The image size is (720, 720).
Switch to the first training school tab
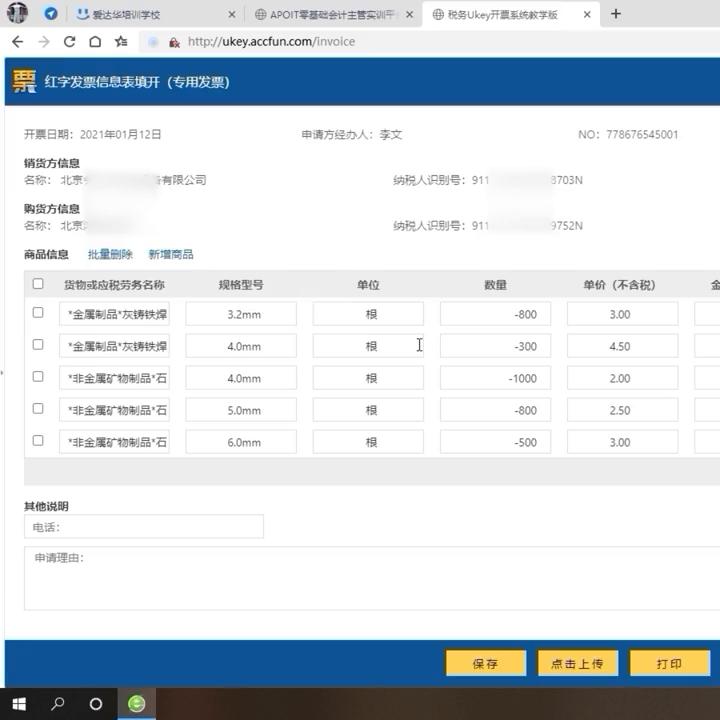(x=156, y=15)
